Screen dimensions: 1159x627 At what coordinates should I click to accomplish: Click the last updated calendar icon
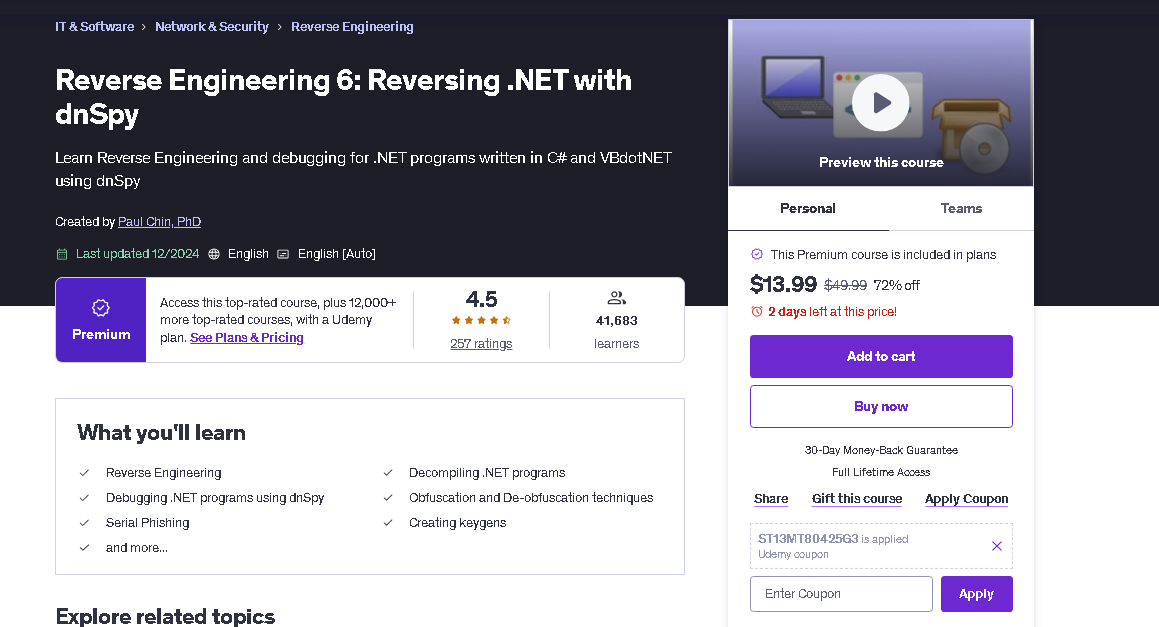pyautogui.click(x=62, y=254)
